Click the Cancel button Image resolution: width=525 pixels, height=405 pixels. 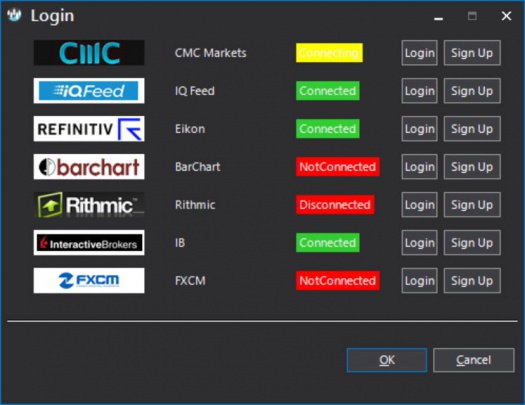(x=473, y=360)
